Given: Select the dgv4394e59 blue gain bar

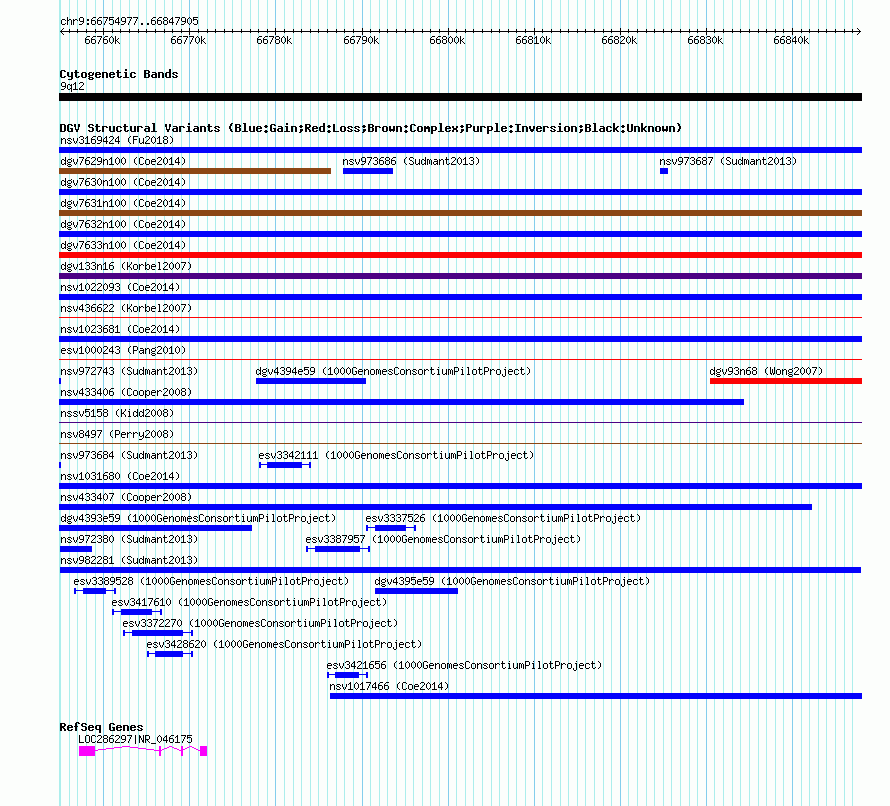Looking at the screenshot, I should click(311, 381).
